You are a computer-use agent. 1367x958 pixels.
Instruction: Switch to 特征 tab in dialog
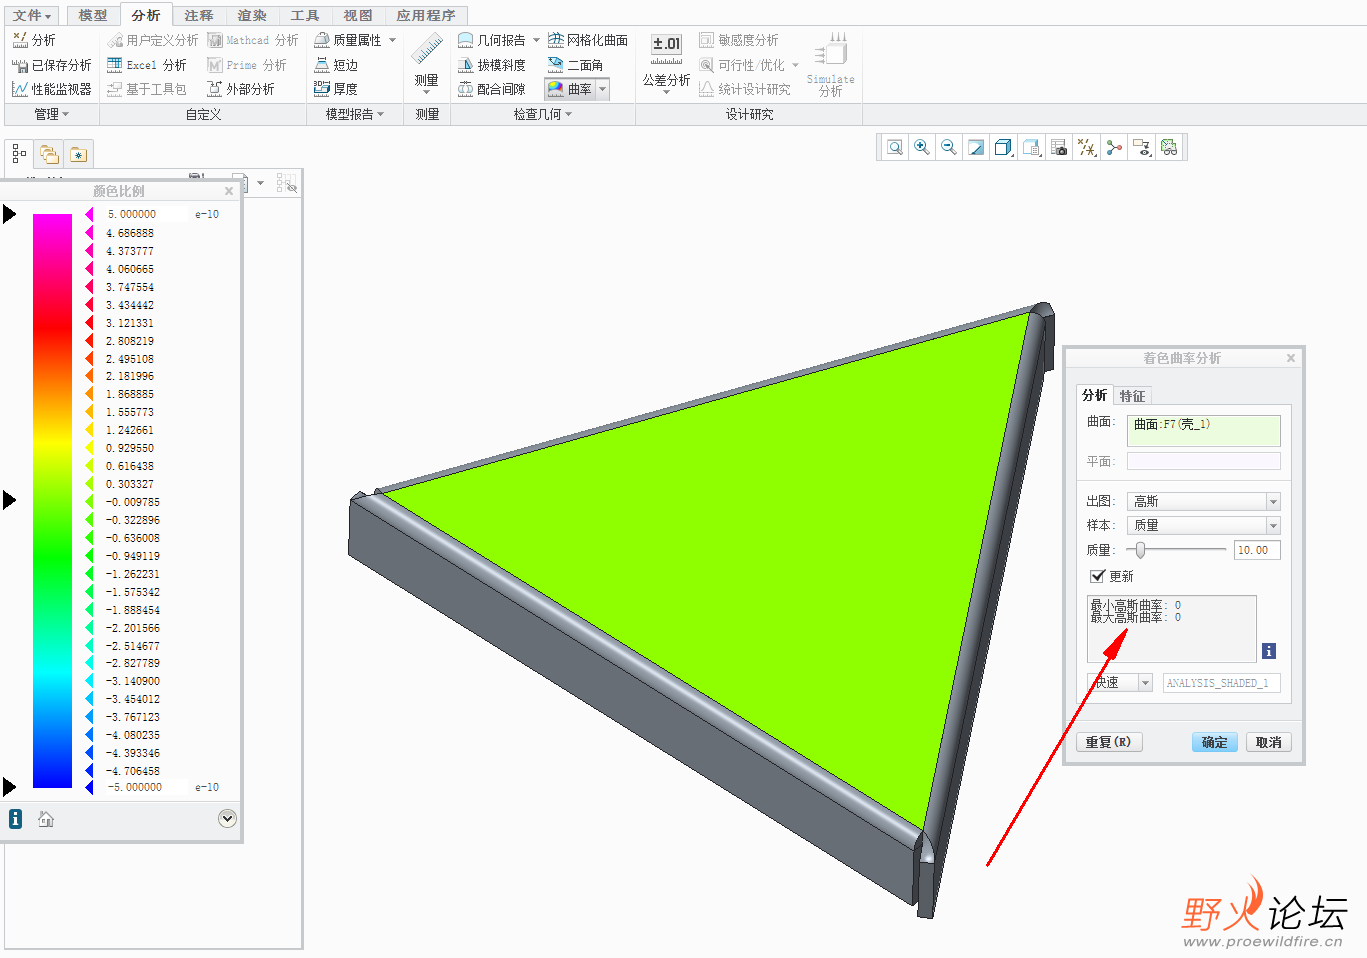1132,396
